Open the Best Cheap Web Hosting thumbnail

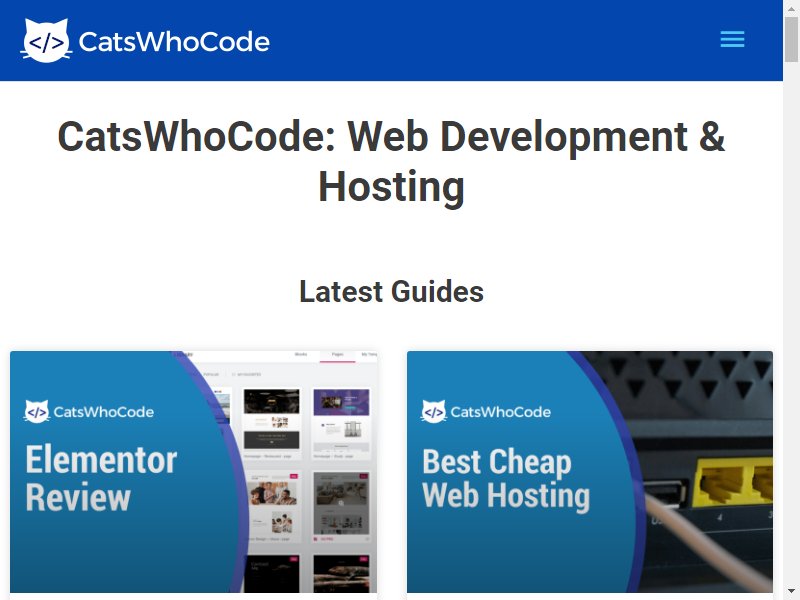(590, 472)
